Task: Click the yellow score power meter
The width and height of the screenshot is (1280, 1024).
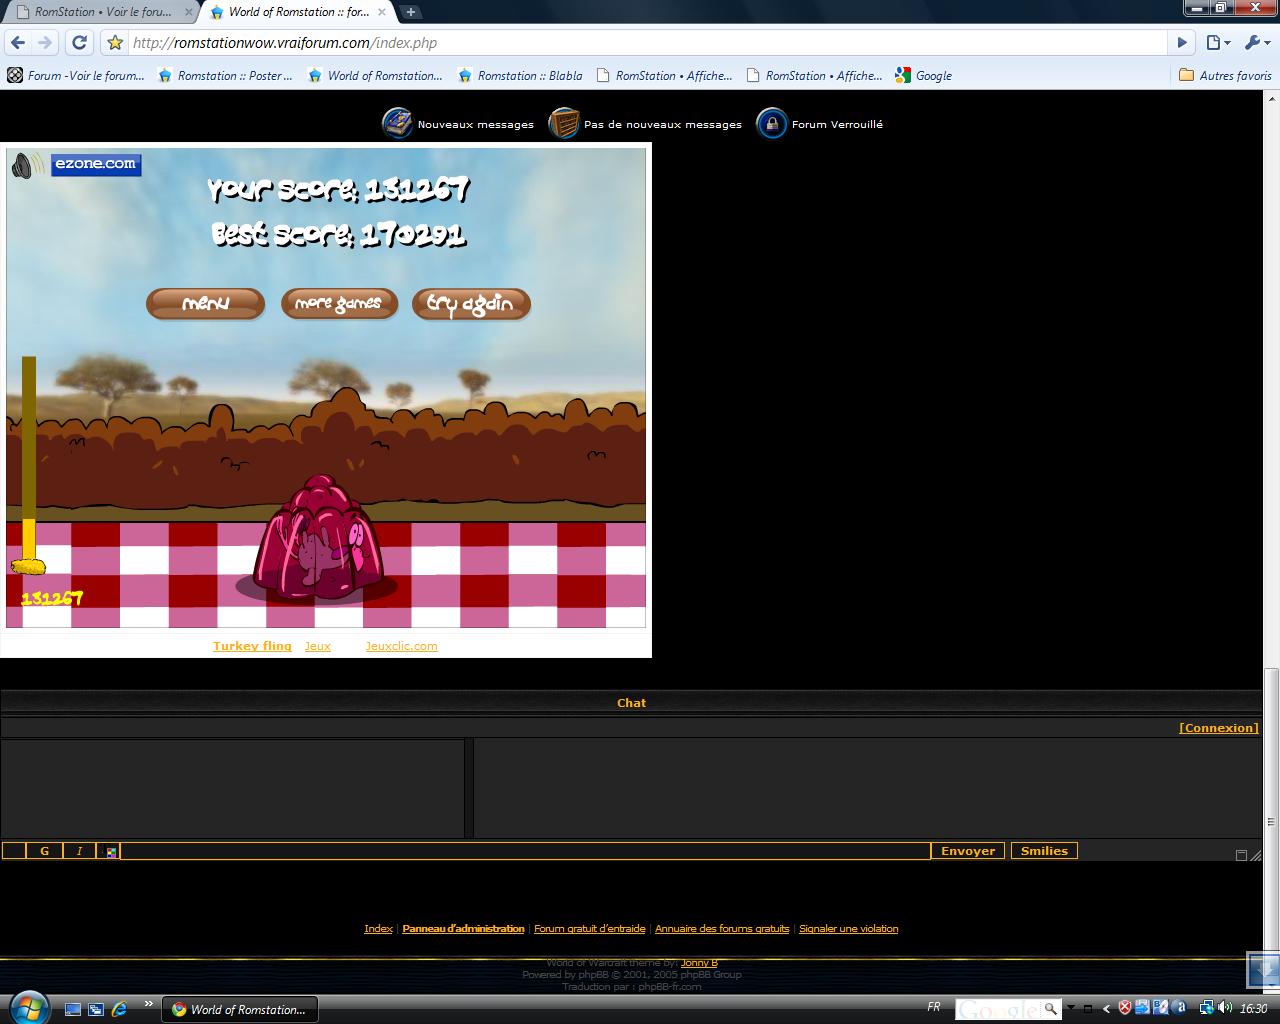Action: (29, 465)
